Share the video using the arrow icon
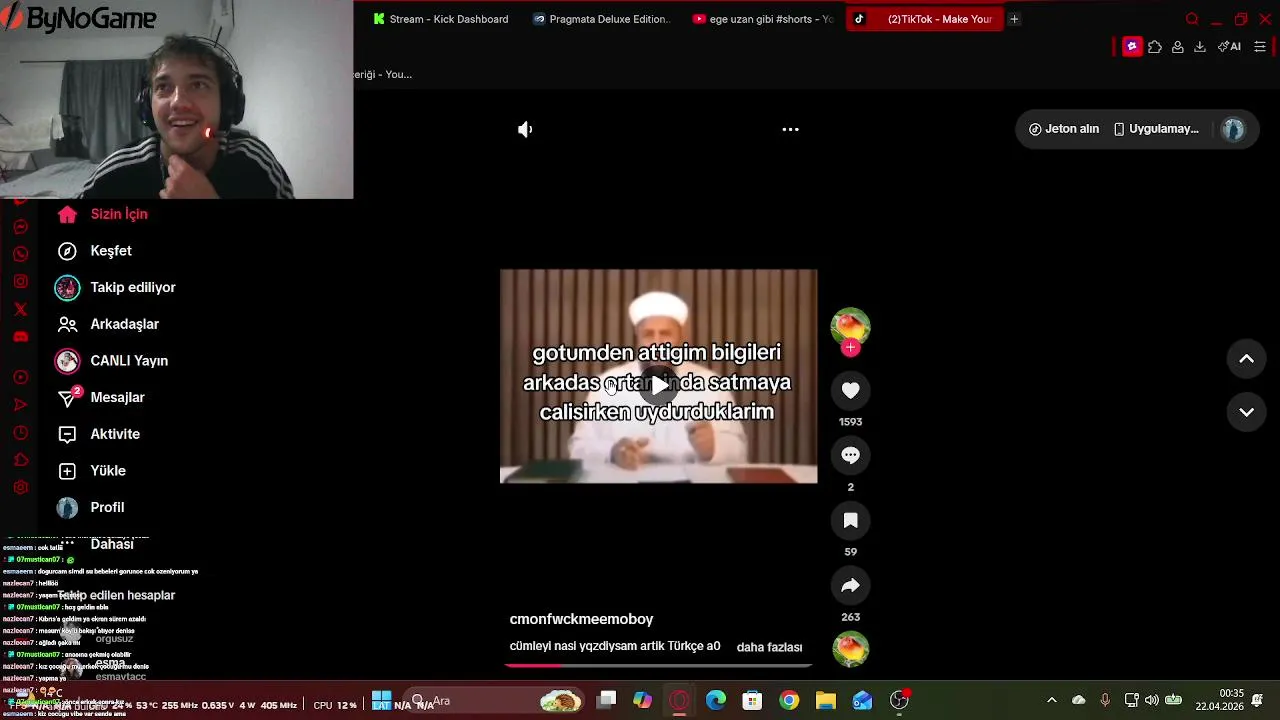 point(850,586)
